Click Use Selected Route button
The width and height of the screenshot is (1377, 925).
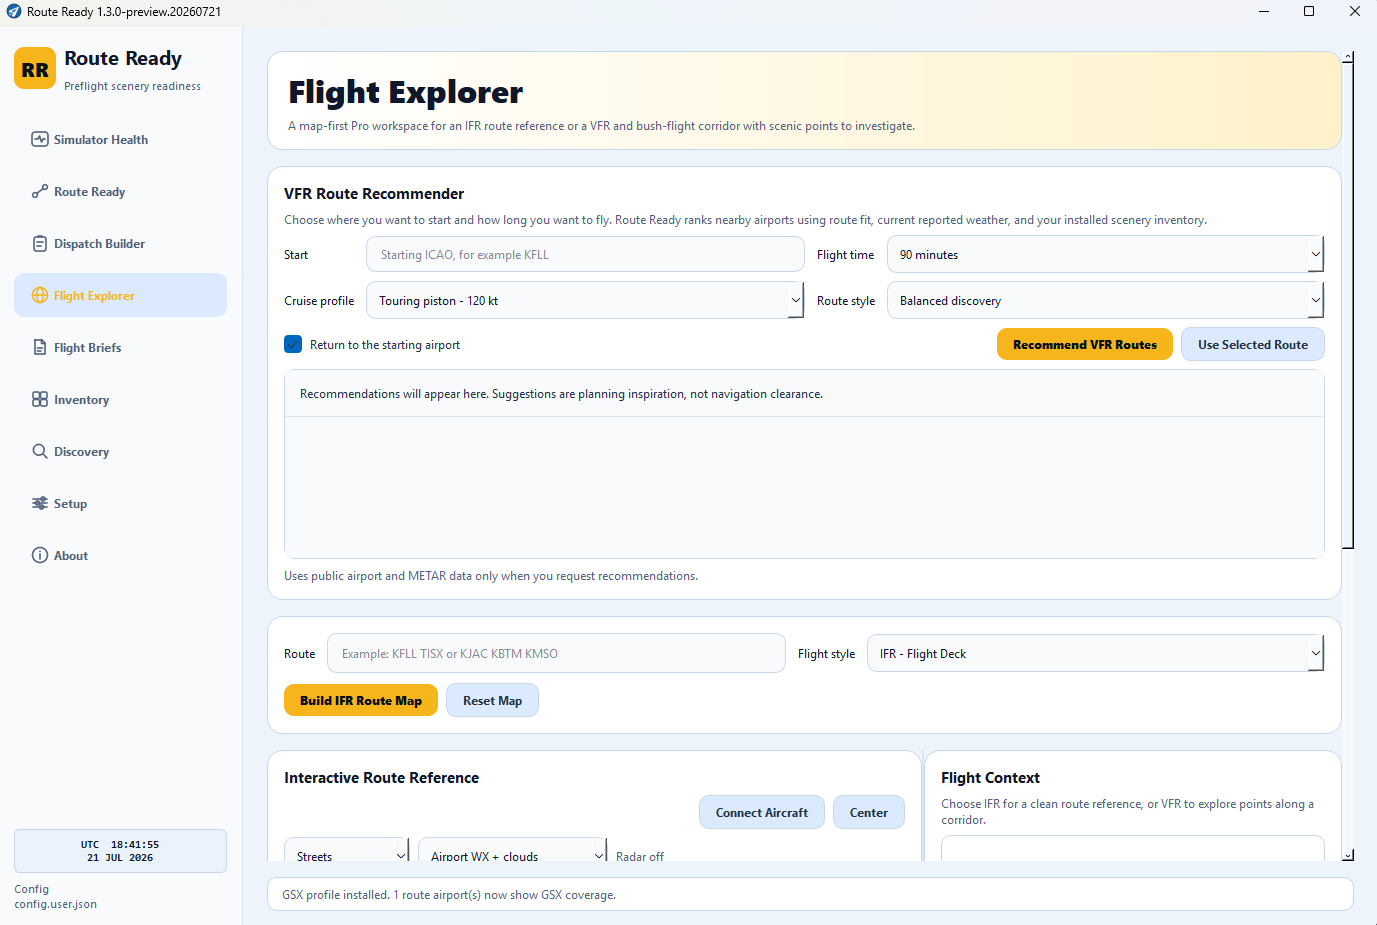click(1253, 344)
